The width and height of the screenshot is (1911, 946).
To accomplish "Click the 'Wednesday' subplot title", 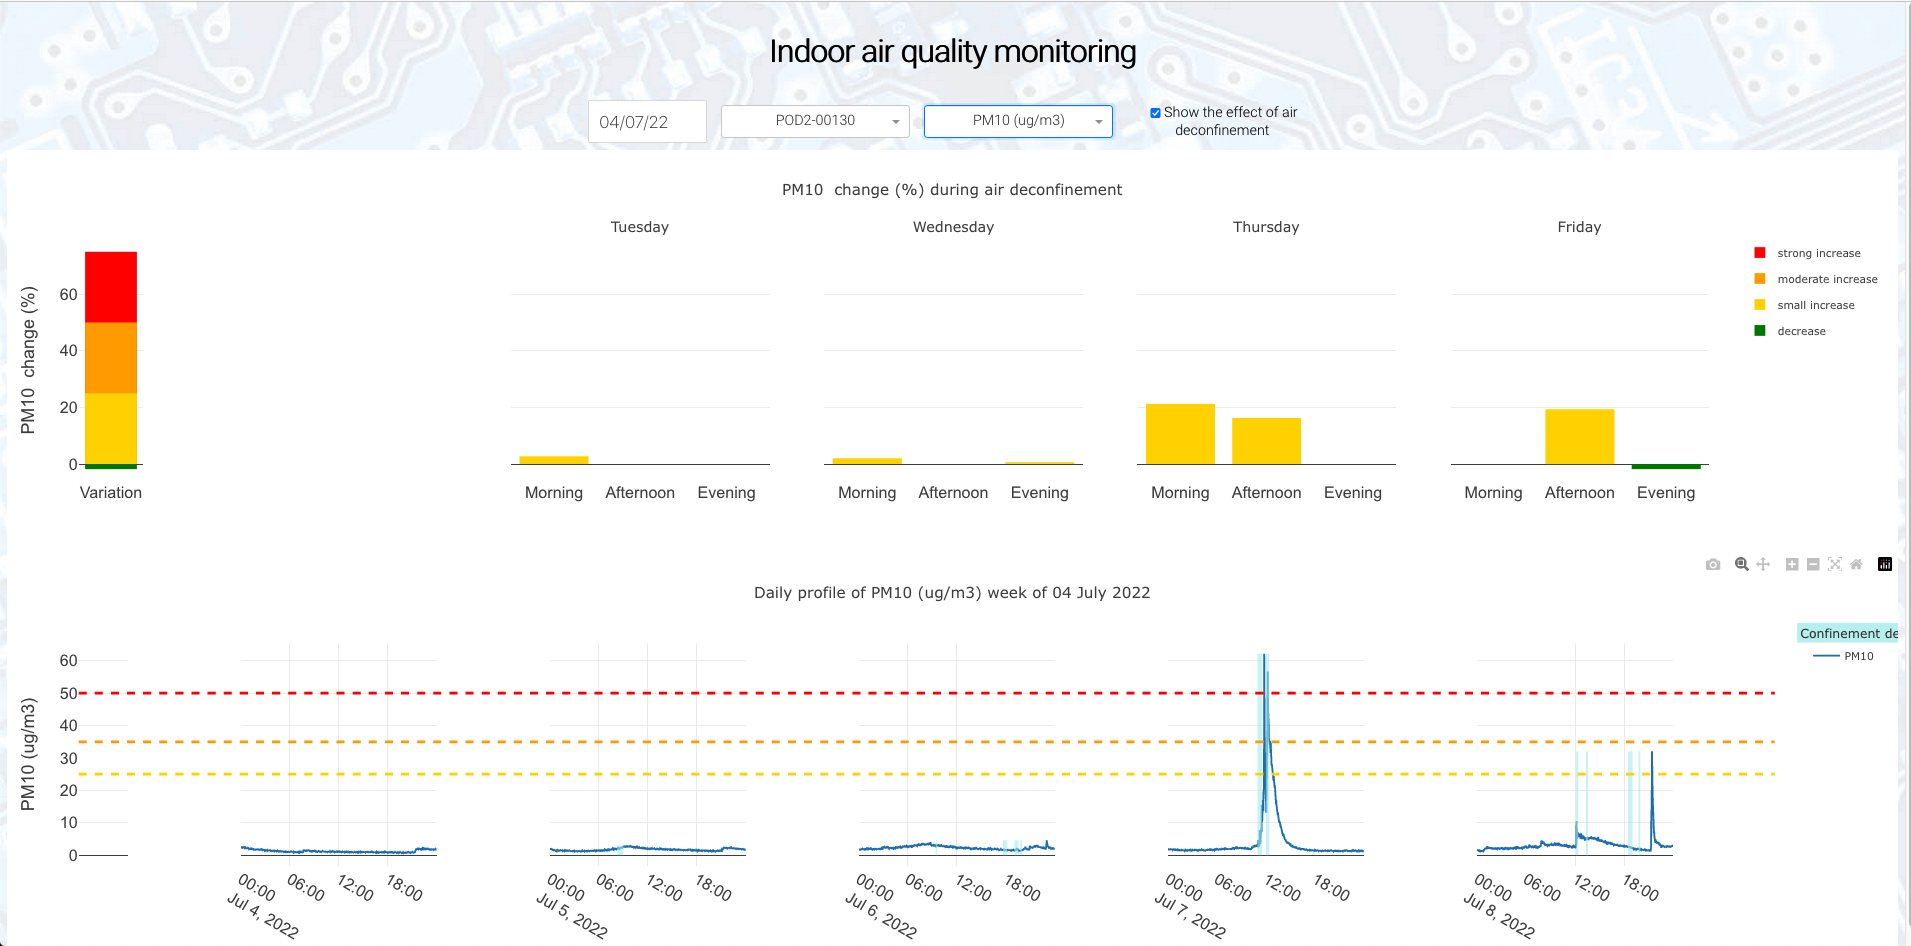I will click(953, 227).
